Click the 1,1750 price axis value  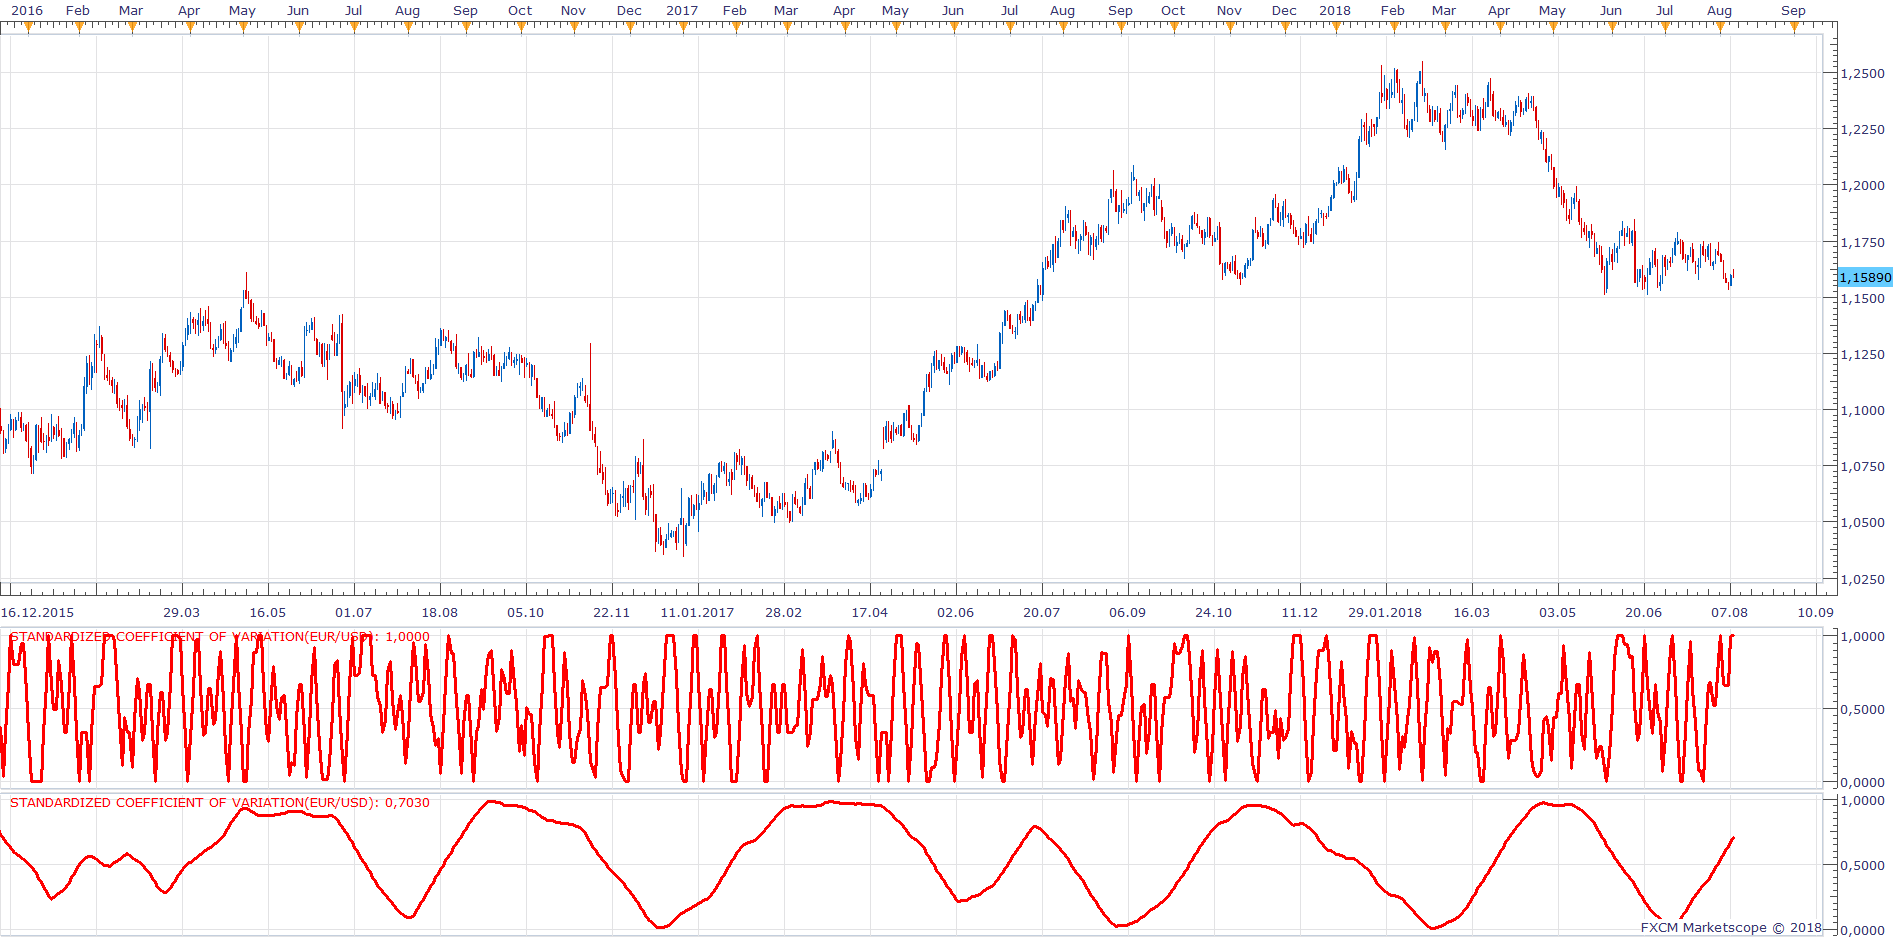[x=1863, y=242]
